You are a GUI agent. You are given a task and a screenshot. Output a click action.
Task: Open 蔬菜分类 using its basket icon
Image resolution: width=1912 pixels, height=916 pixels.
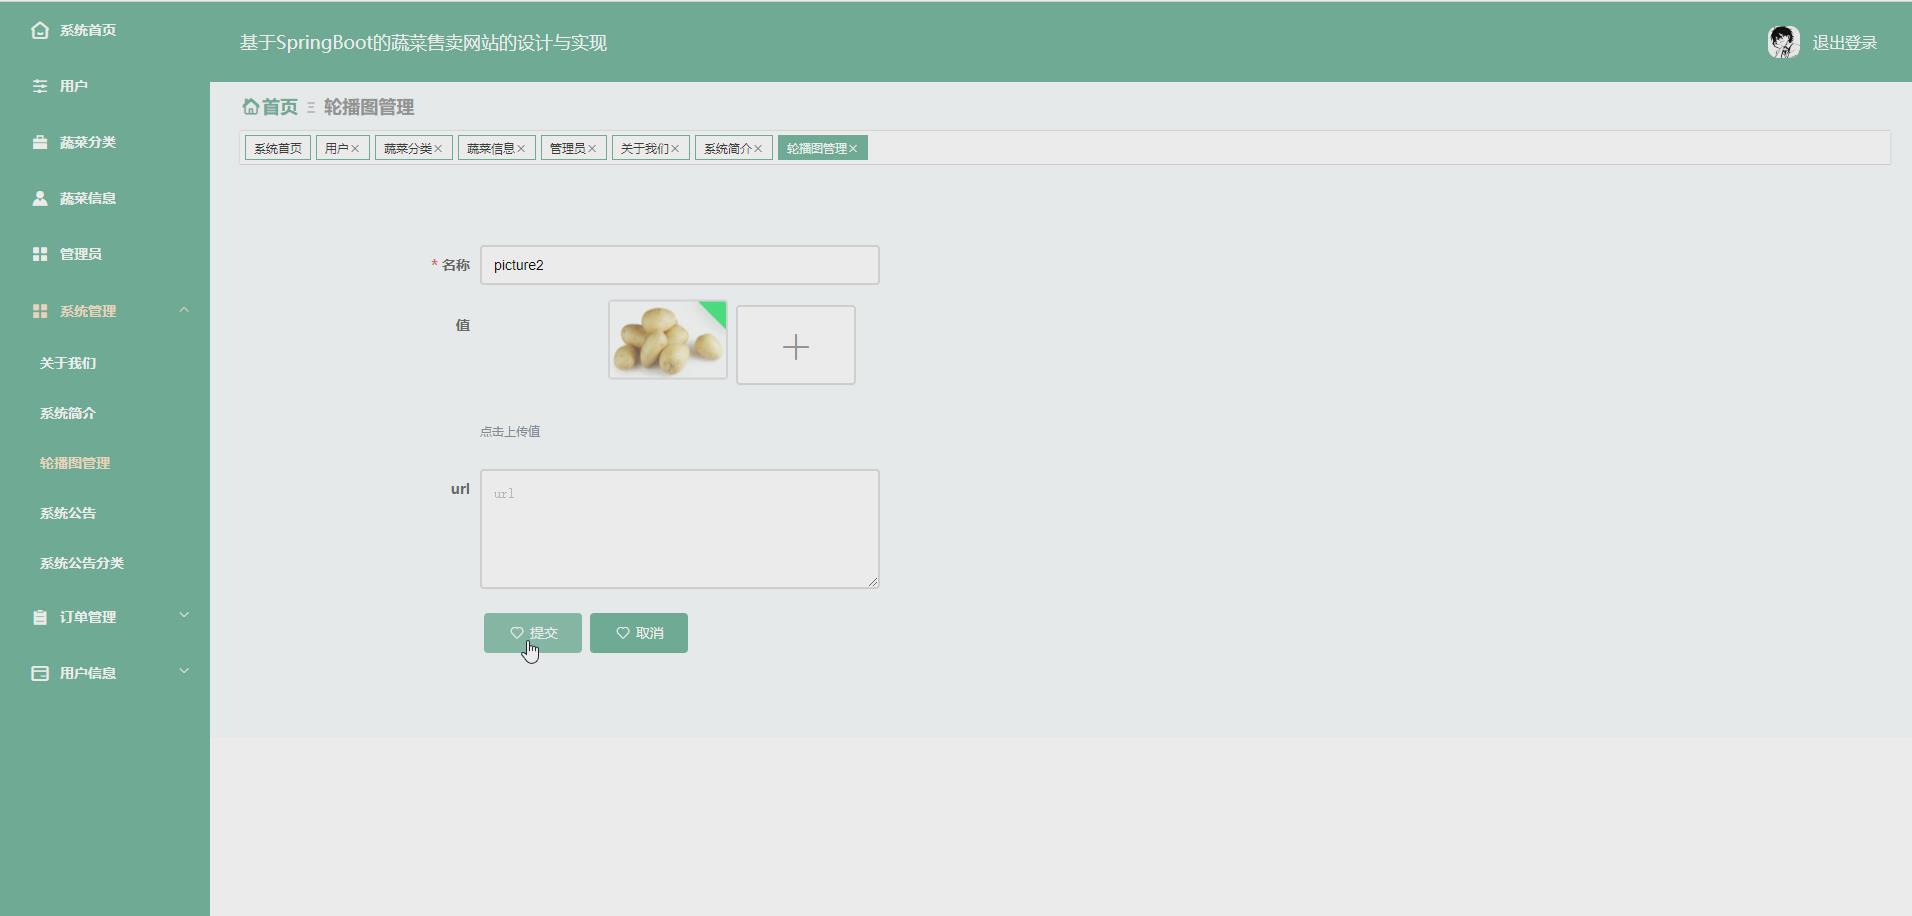[x=40, y=142]
